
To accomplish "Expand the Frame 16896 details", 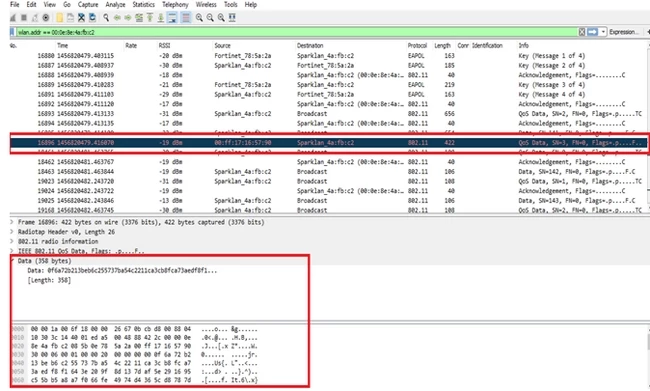I will tap(12, 222).
